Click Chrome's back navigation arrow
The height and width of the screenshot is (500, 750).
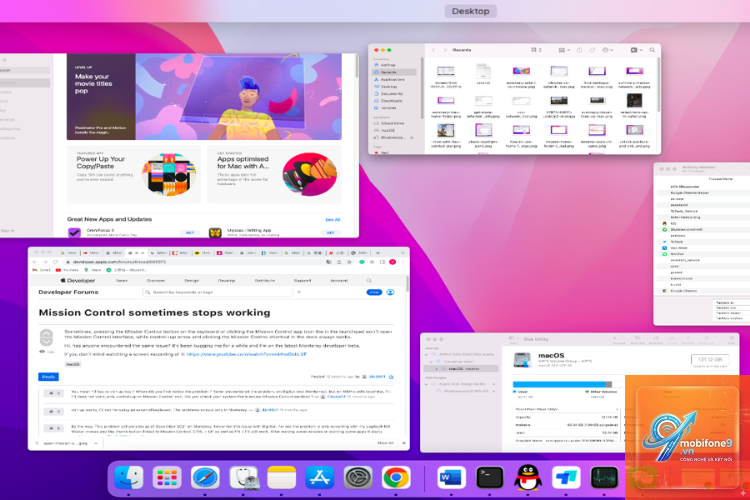(35, 262)
